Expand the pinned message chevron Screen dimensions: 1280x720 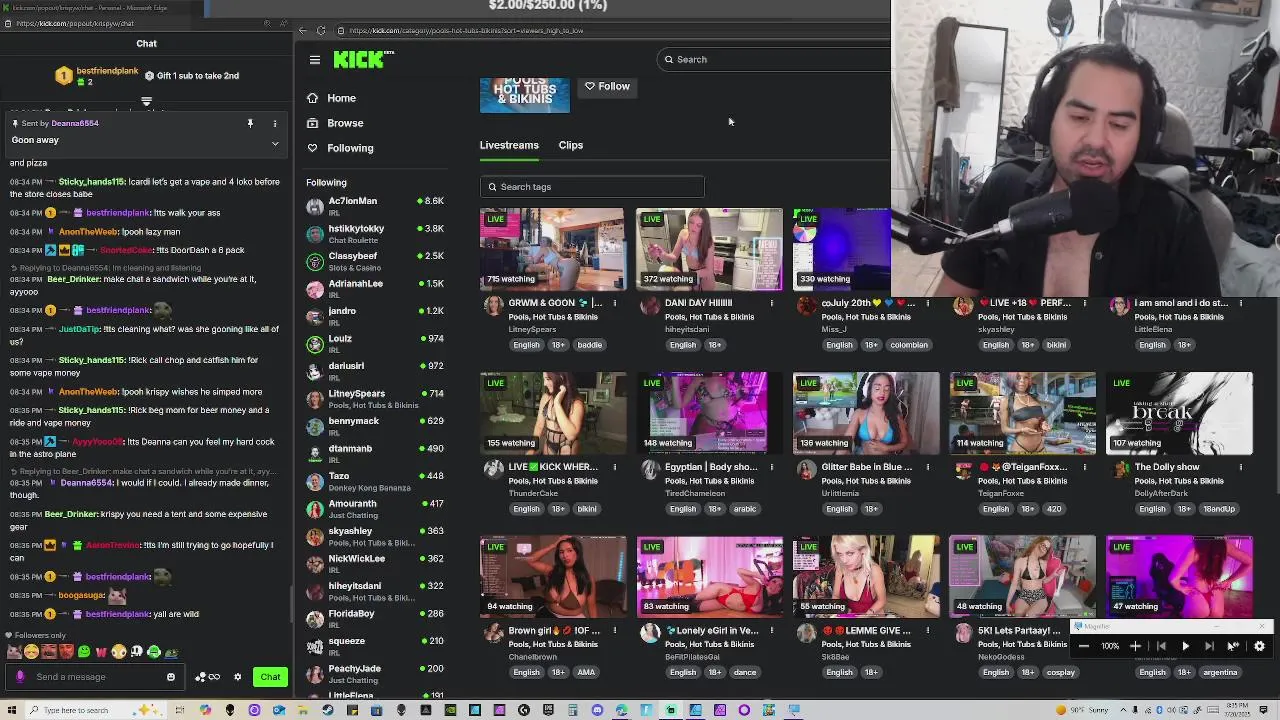275,143
